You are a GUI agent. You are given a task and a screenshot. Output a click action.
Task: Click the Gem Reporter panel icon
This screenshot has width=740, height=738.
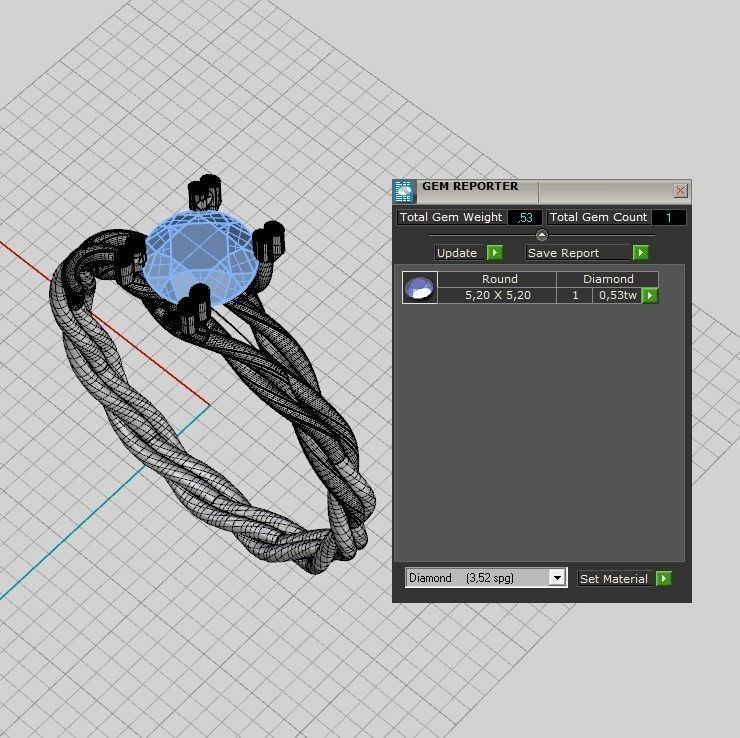[x=404, y=192]
